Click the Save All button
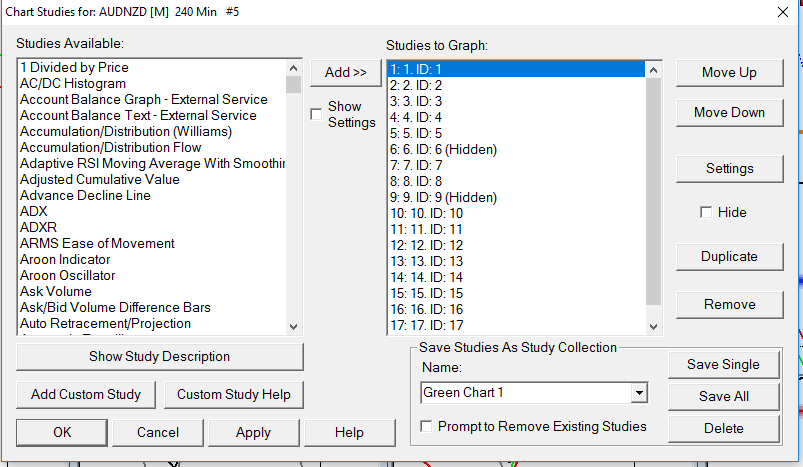Screen dimensions: 803x467 pos(723,396)
